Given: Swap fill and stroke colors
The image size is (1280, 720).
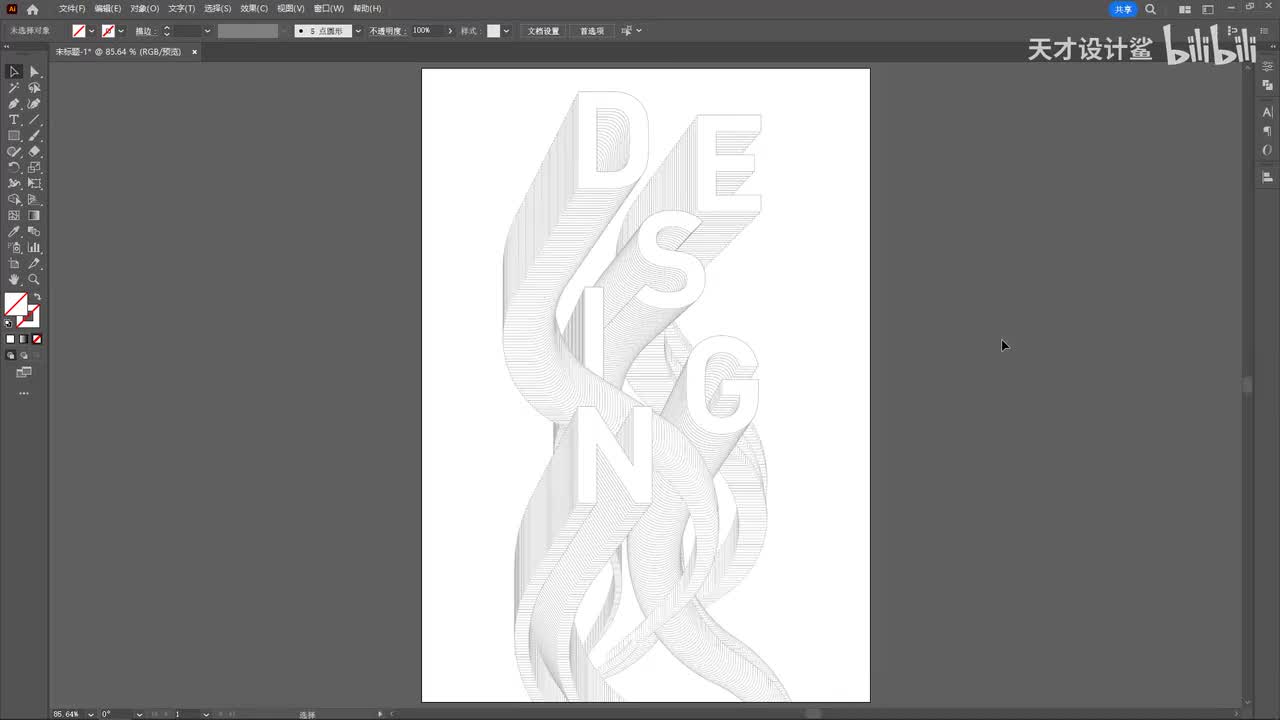Looking at the screenshot, I should 36,297.
